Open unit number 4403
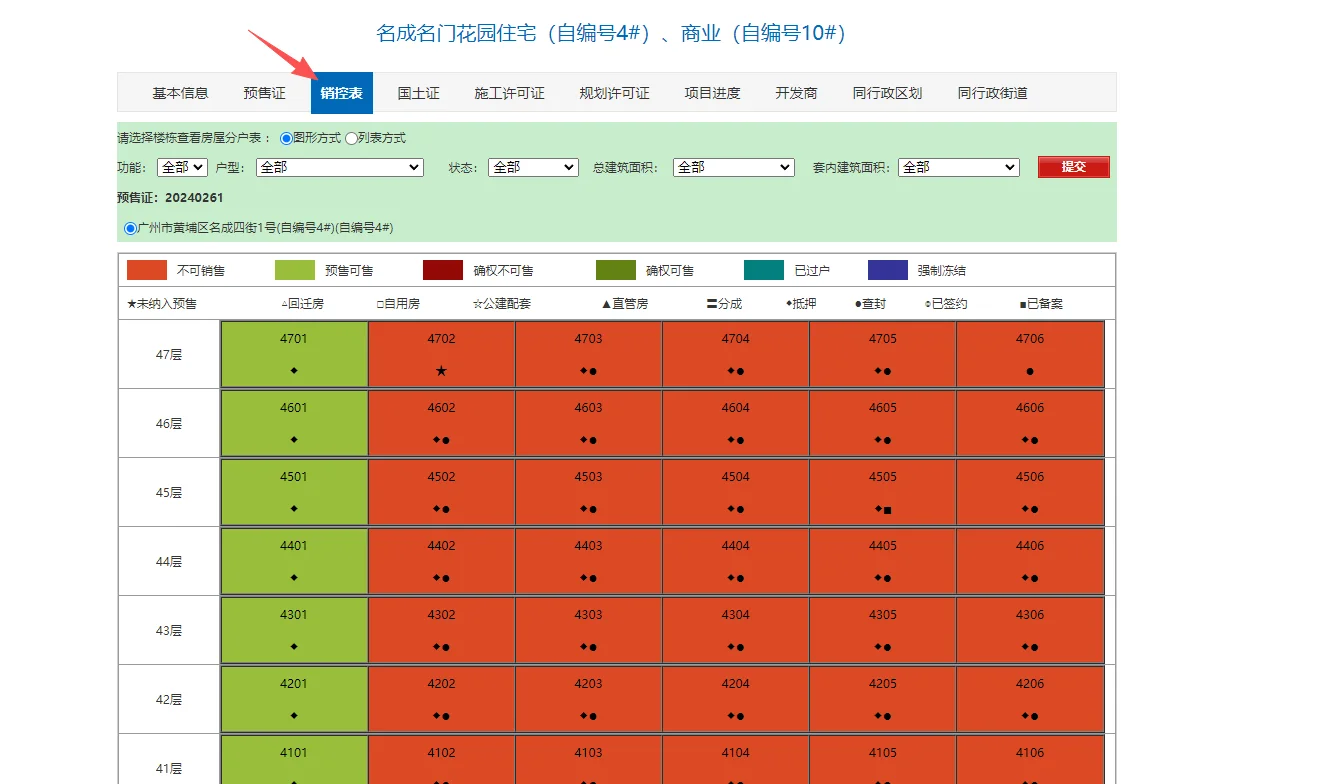1332x784 pixels. click(588, 546)
